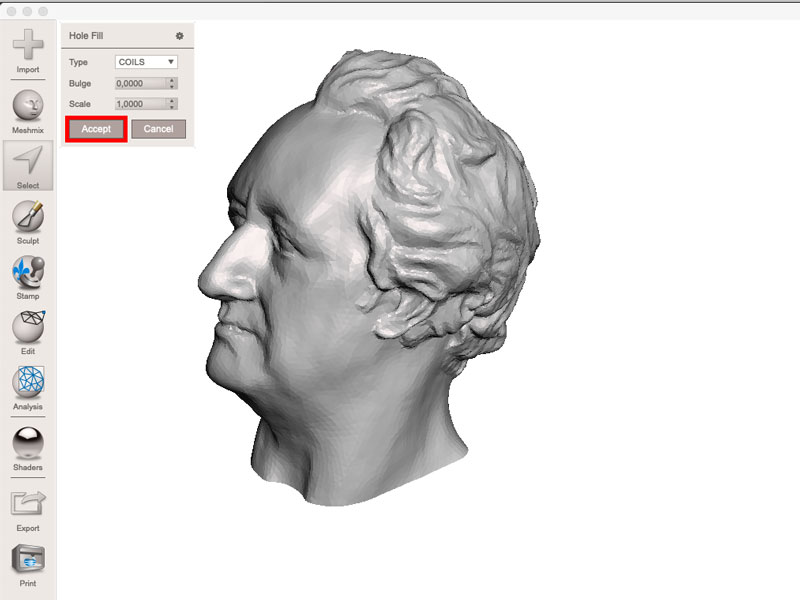Click the Scale label

tap(80, 104)
